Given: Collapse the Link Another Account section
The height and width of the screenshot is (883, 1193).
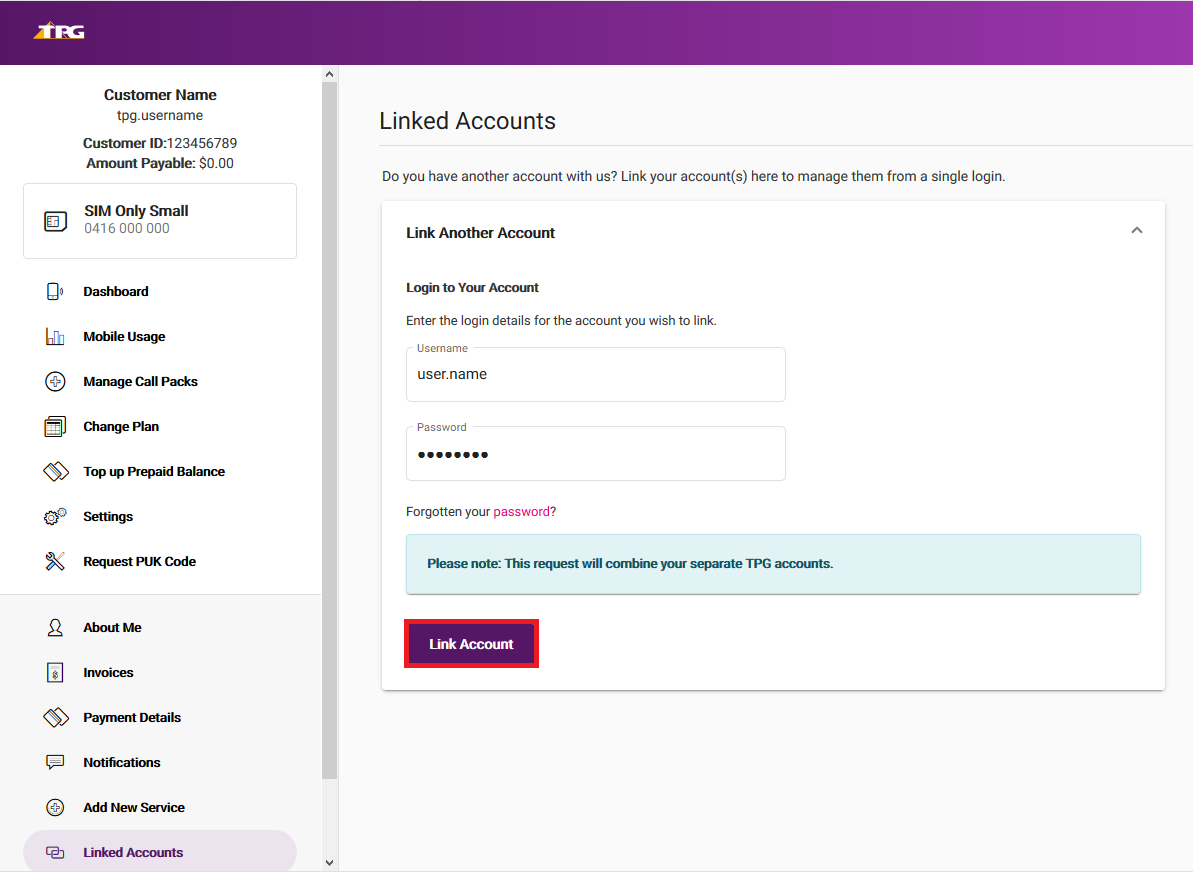Looking at the screenshot, I should click(x=1136, y=229).
